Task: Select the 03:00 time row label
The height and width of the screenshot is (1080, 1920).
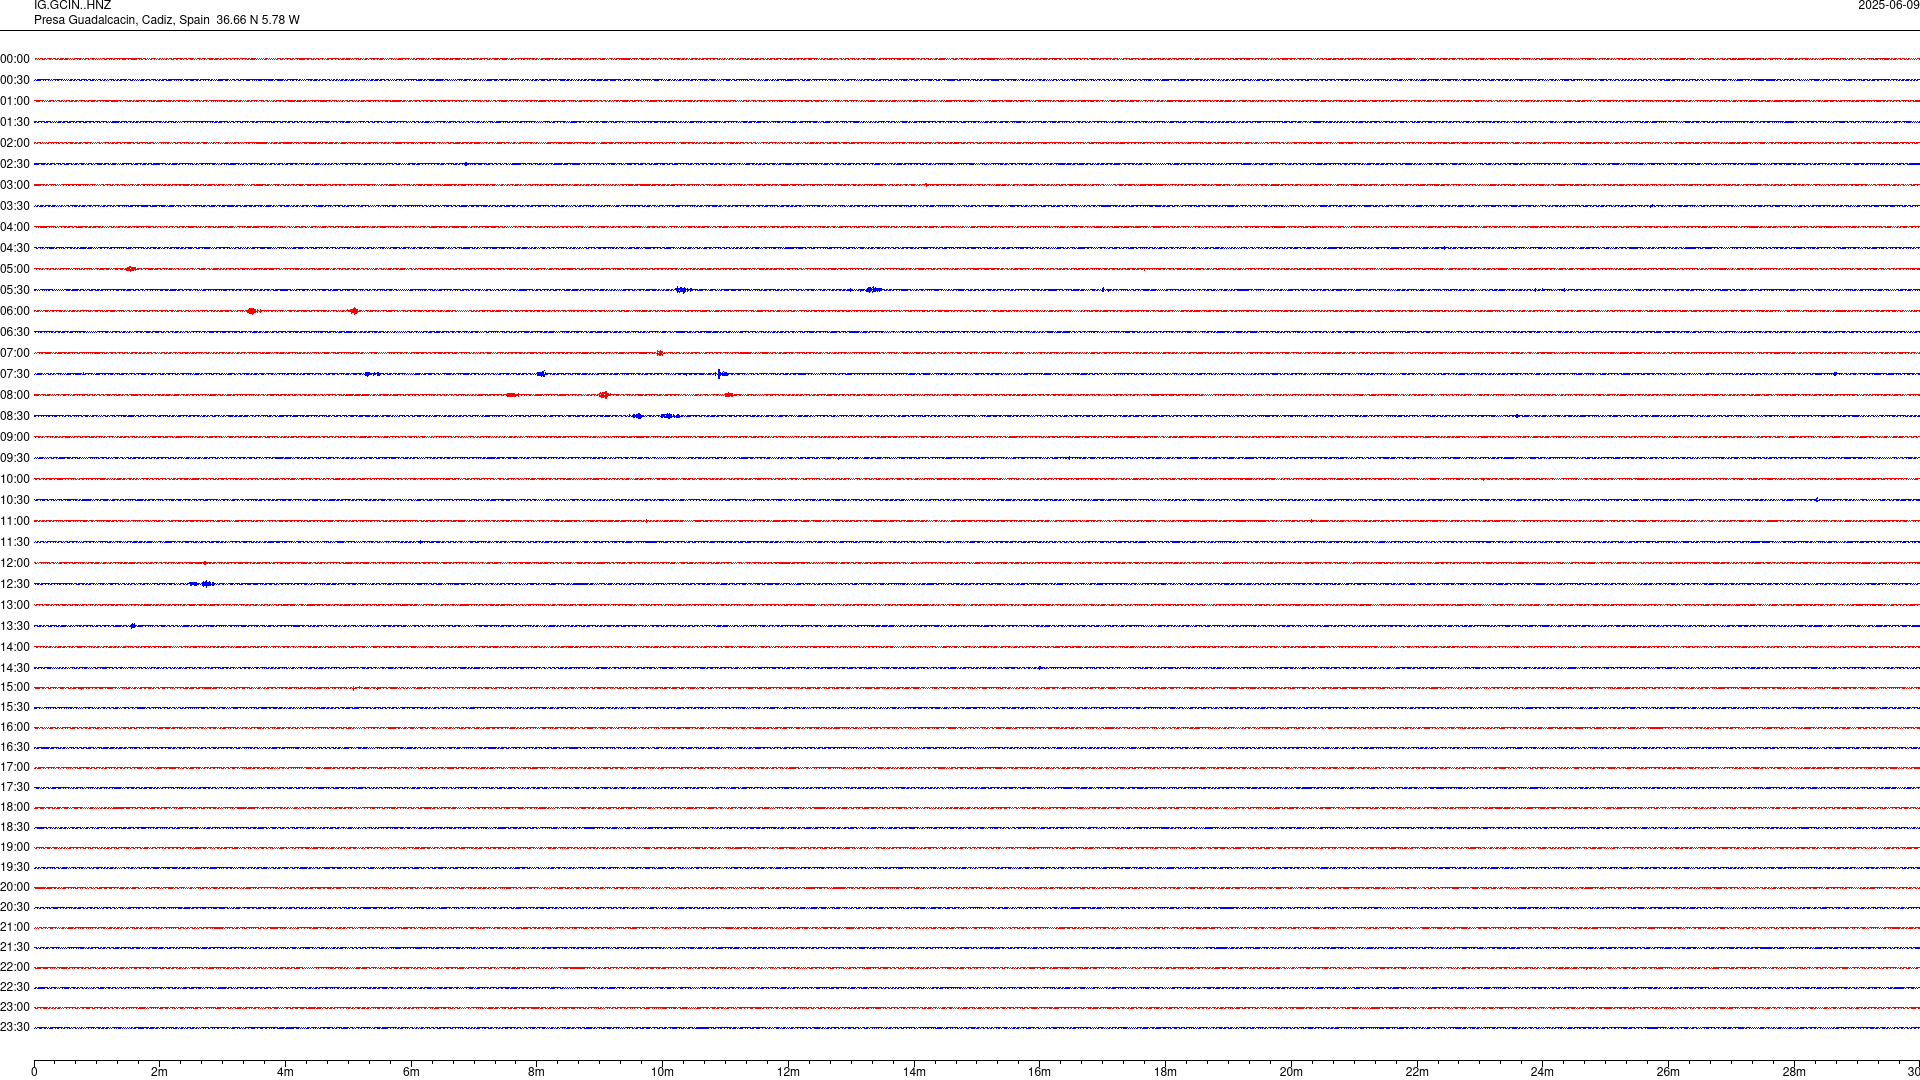Action: tap(15, 185)
